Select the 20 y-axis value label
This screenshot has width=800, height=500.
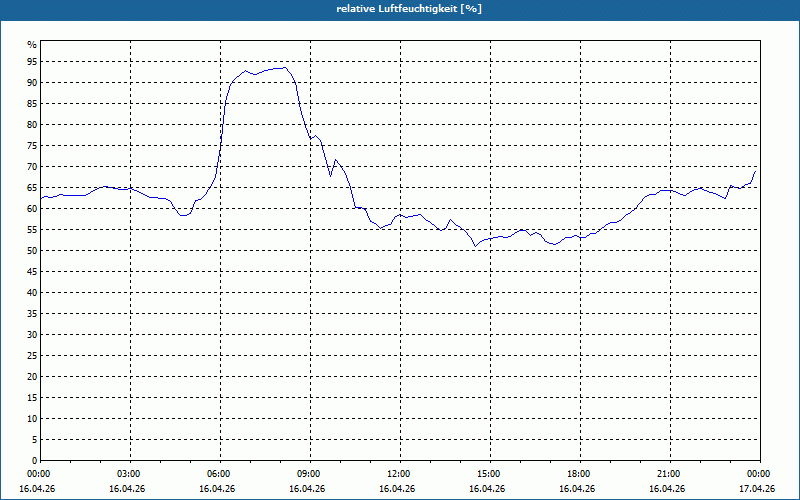32,377
